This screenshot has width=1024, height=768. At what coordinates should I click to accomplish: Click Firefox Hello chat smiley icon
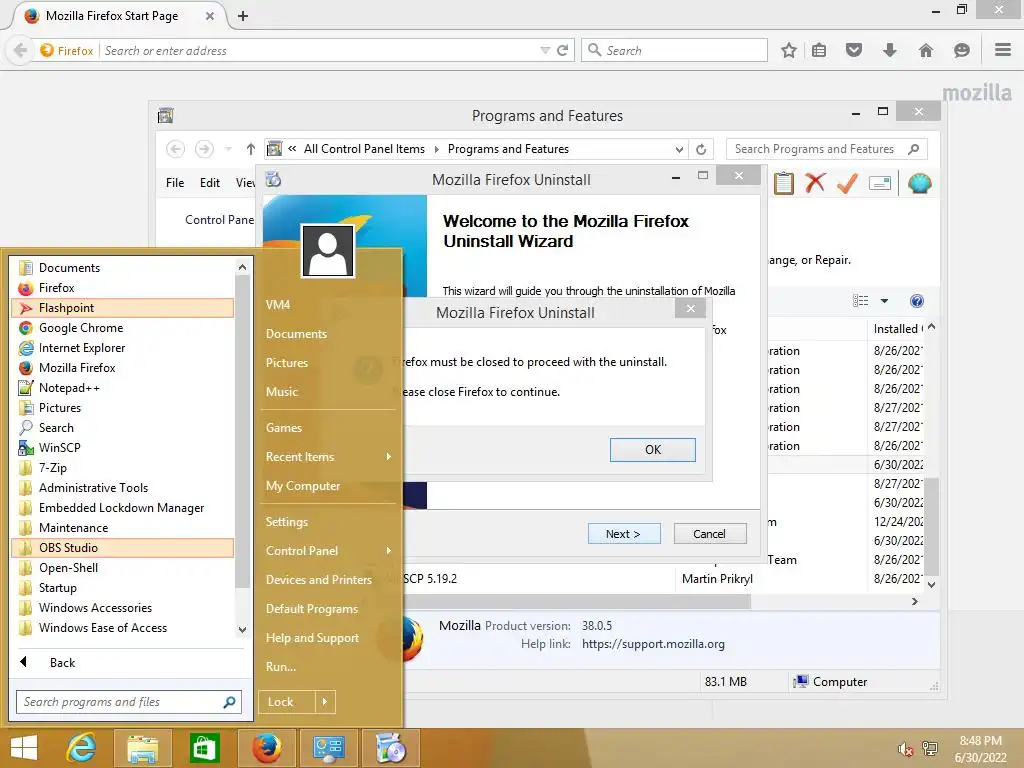click(961, 50)
